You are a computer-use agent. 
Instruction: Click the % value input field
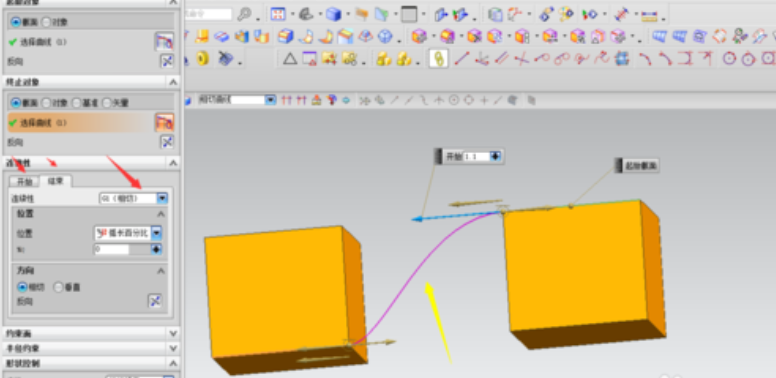(112, 249)
